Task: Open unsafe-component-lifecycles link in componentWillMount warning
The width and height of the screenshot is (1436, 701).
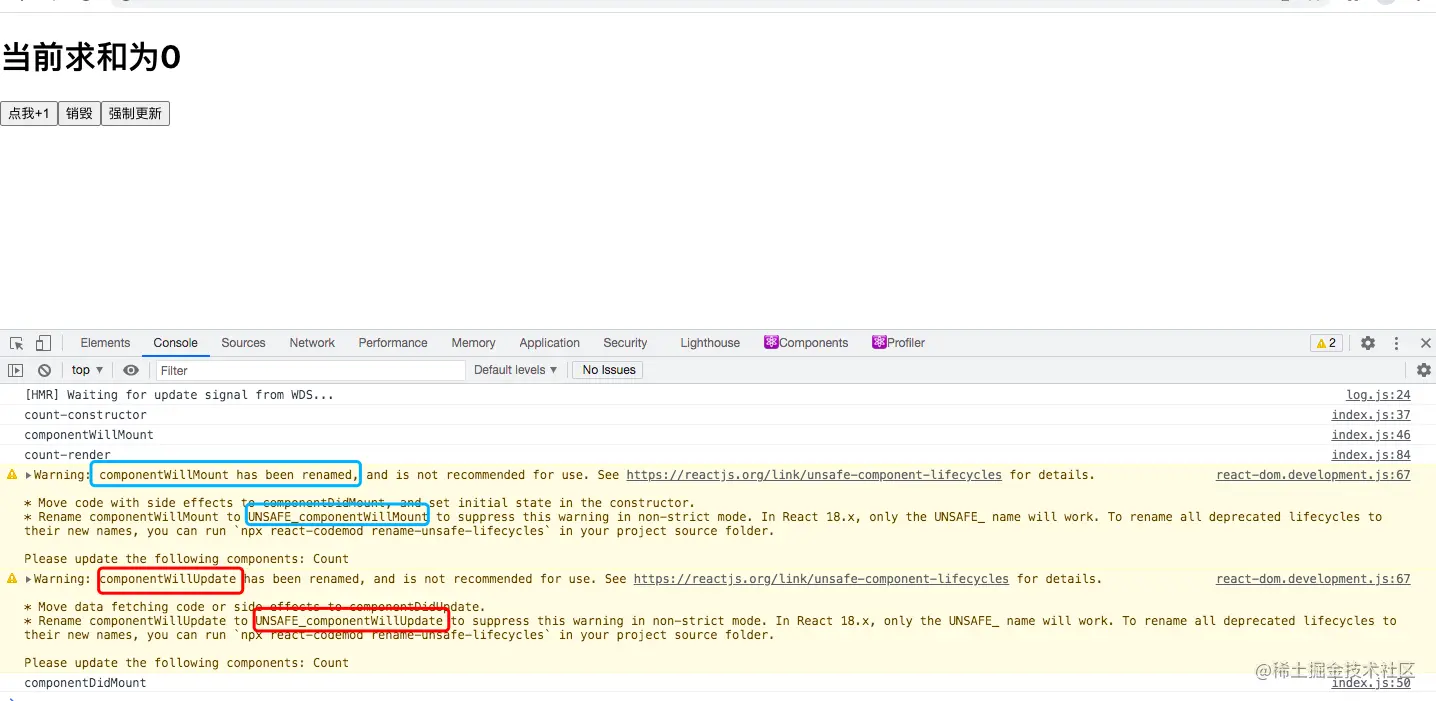Action: 814,475
